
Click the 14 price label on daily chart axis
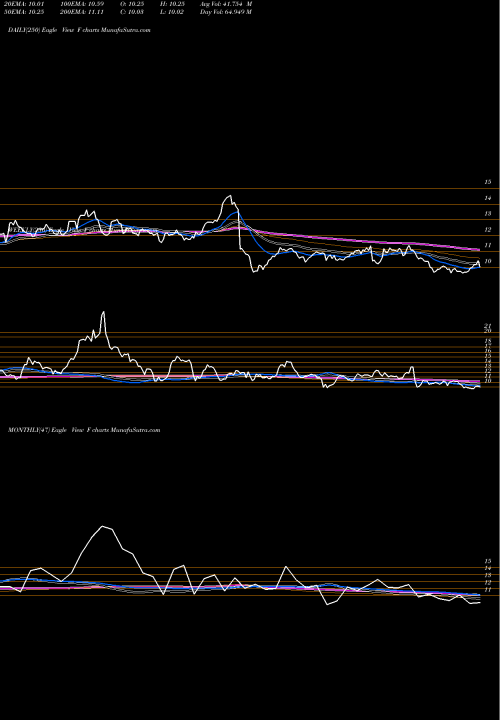coord(488,198)
